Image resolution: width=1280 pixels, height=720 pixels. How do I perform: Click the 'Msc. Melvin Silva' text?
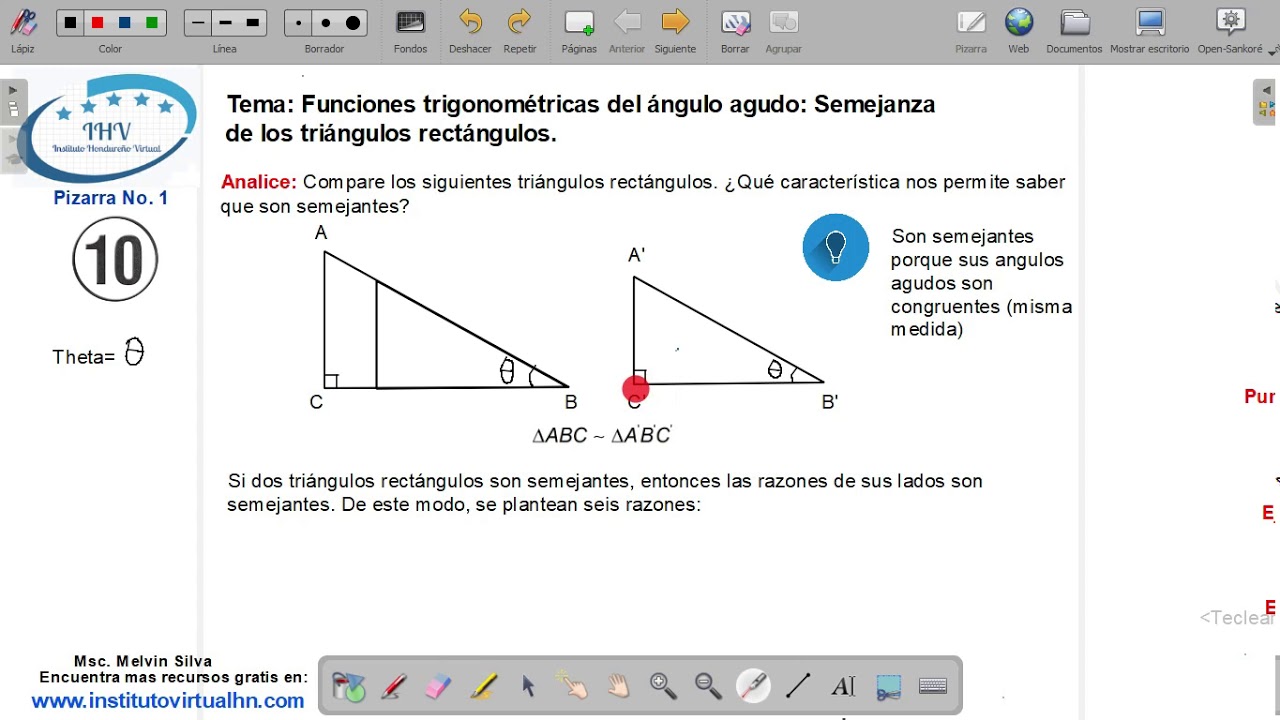143,661
